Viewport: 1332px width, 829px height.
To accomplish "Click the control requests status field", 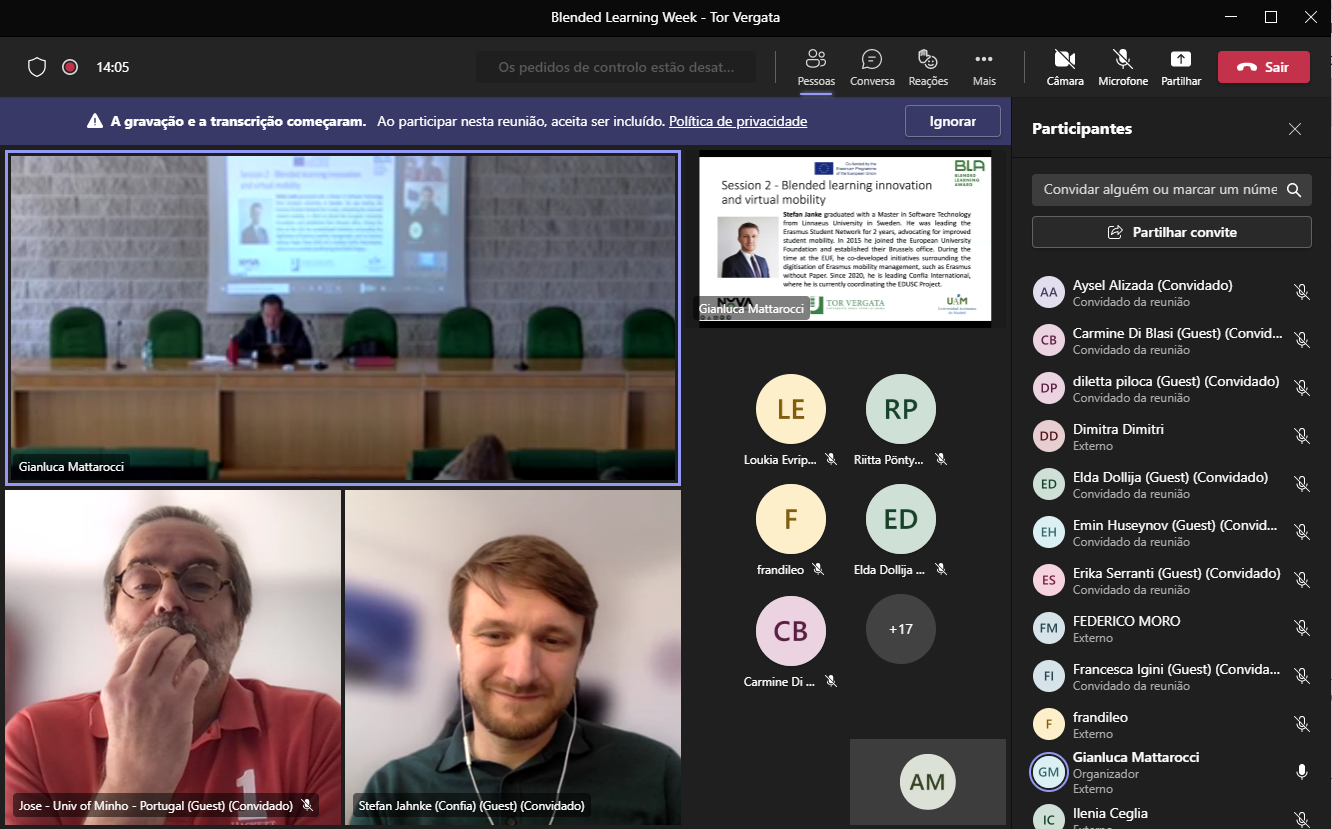I will [617, 67].
